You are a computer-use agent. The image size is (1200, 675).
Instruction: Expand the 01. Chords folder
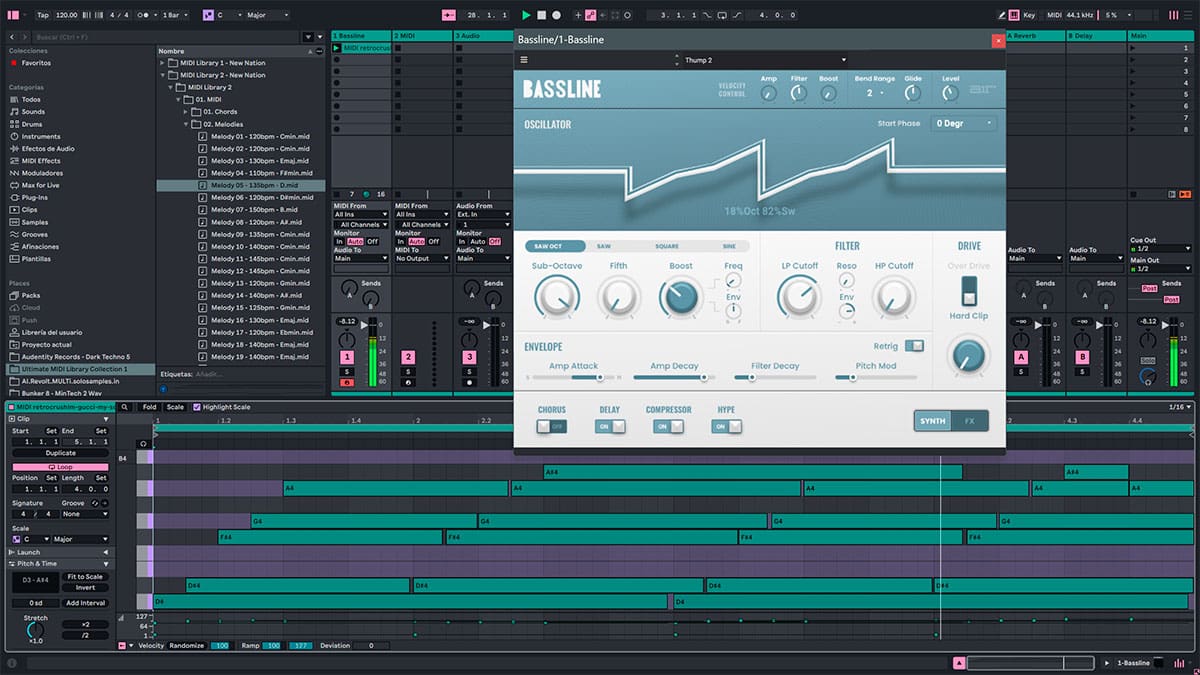pos(186,112)
